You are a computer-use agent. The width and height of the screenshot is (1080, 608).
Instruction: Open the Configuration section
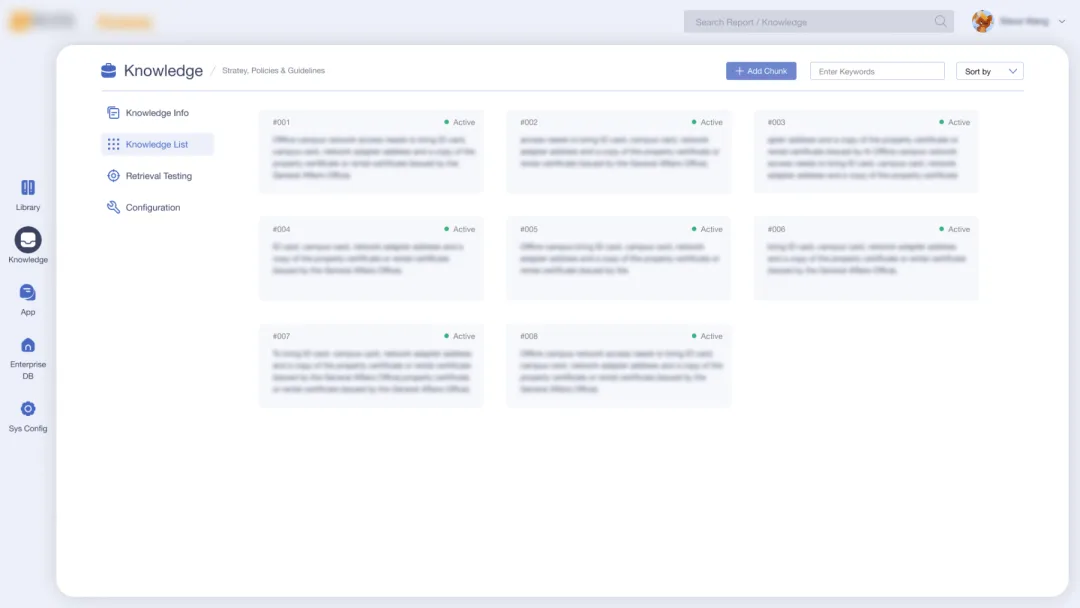152,208
